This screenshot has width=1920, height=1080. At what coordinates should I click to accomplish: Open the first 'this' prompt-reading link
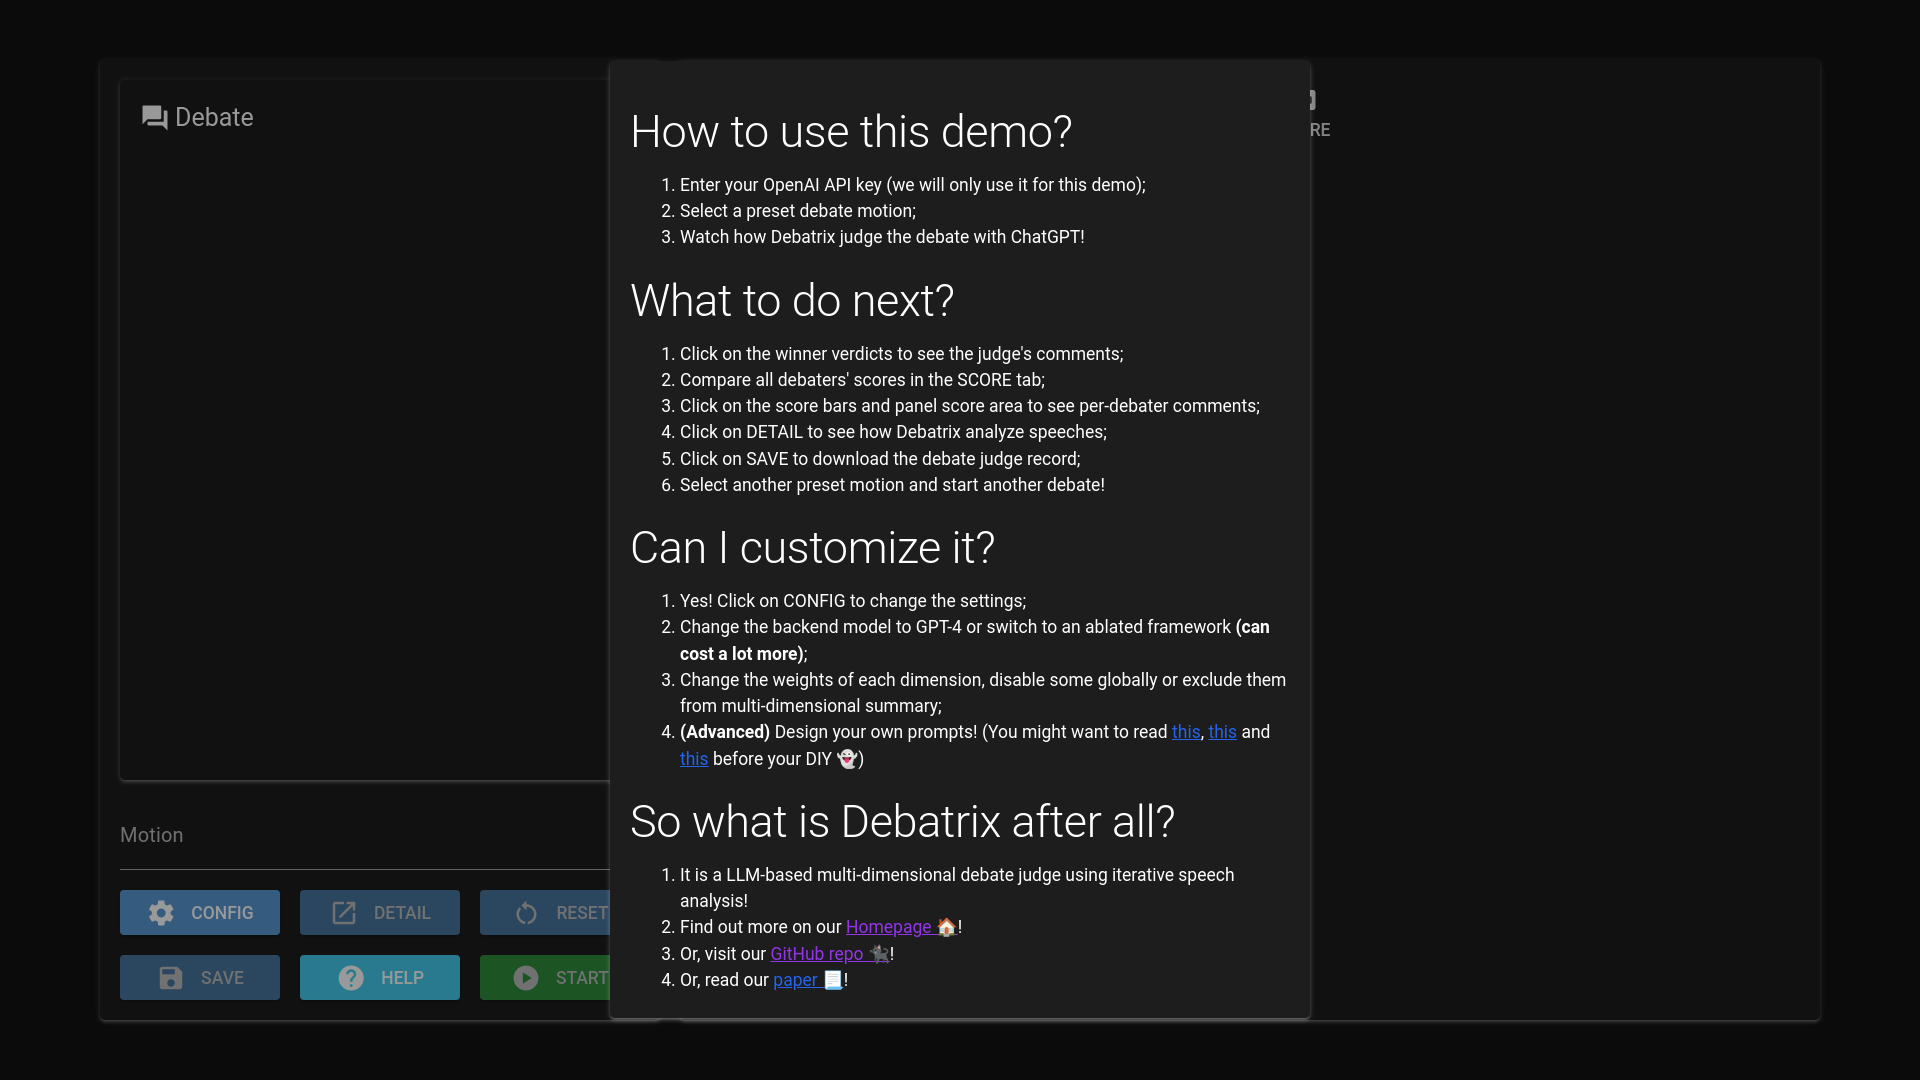(1185, 732)
